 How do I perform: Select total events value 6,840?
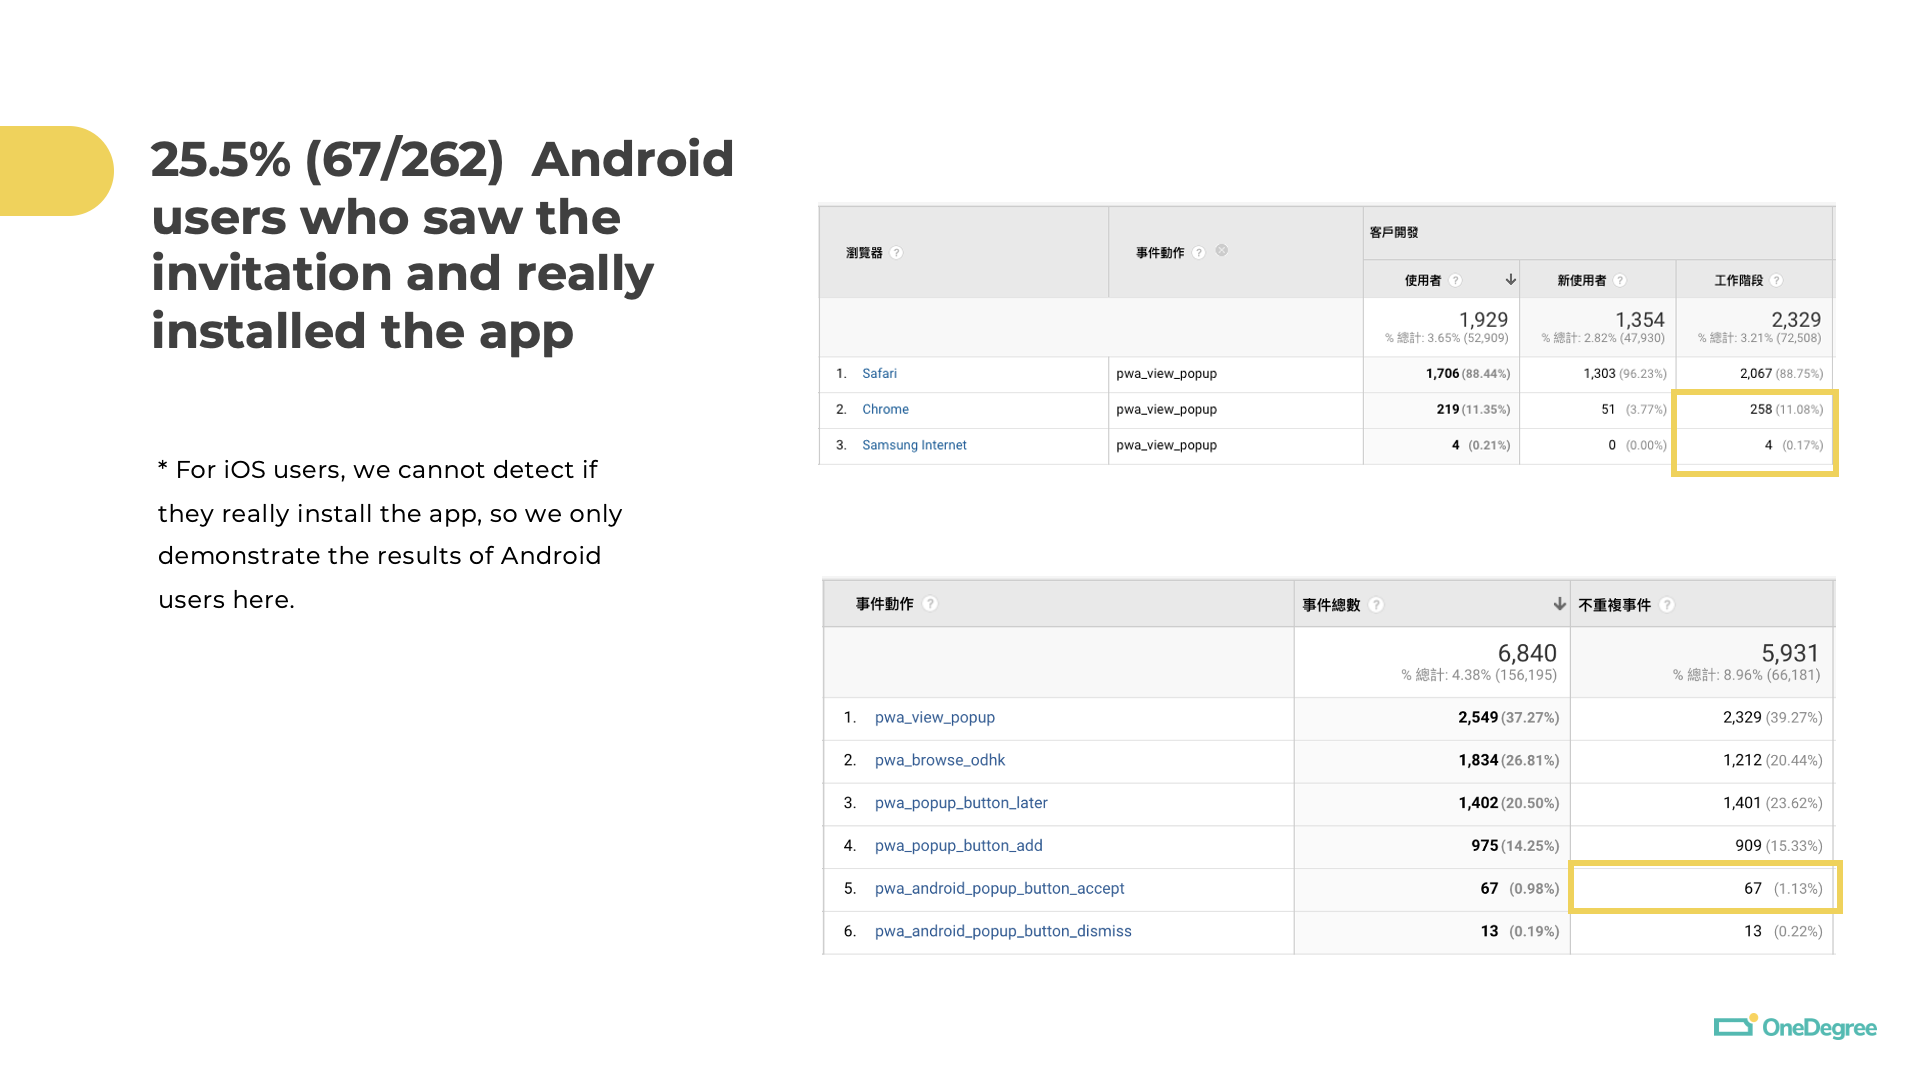click(1526, 654)
